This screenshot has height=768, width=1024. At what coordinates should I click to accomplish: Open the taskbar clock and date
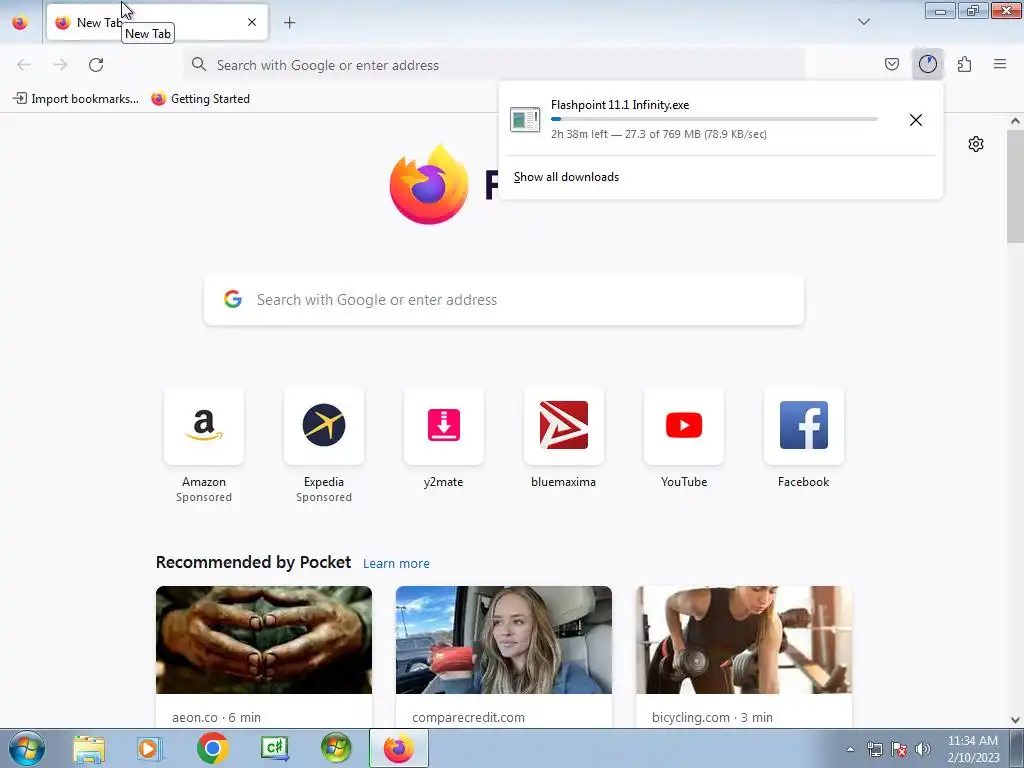973,748
